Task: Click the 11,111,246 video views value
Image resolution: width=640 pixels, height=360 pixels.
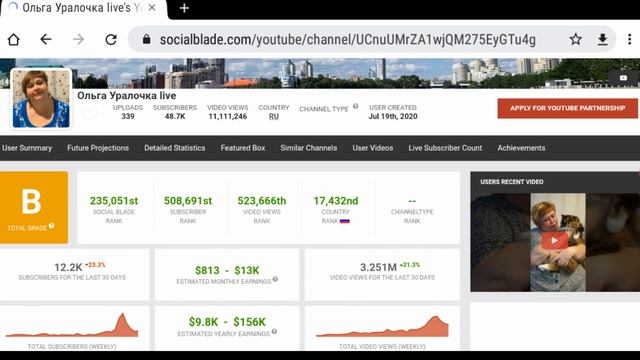Action: pyautogui.click(x=227, y=116)
